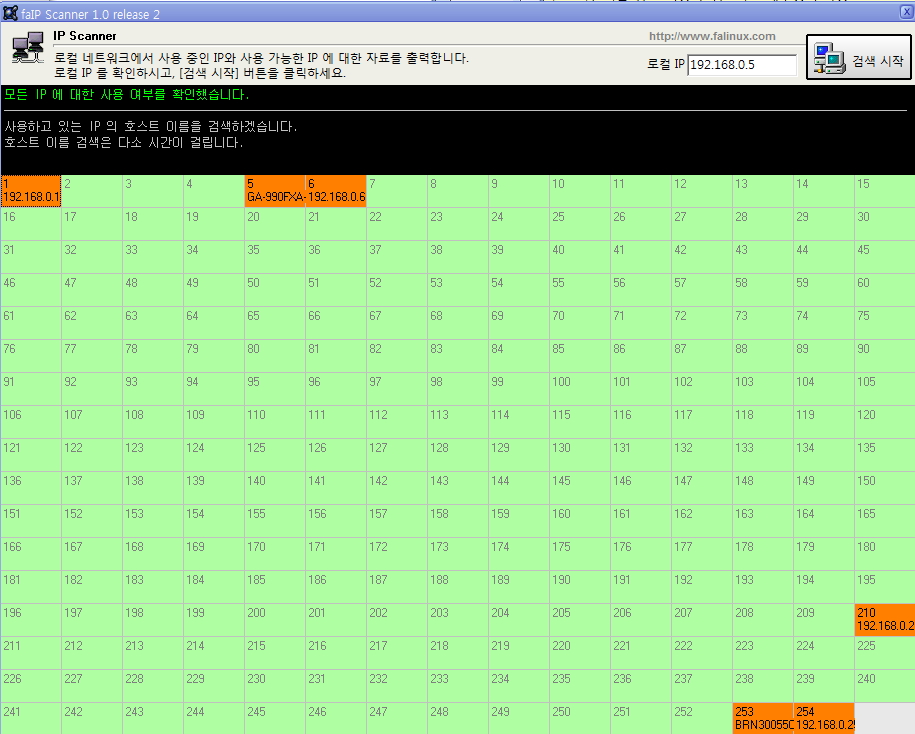Select free IP cell 64
This screenshot has width=915, height=734.
pyautogui.click(x=214, y=323)
